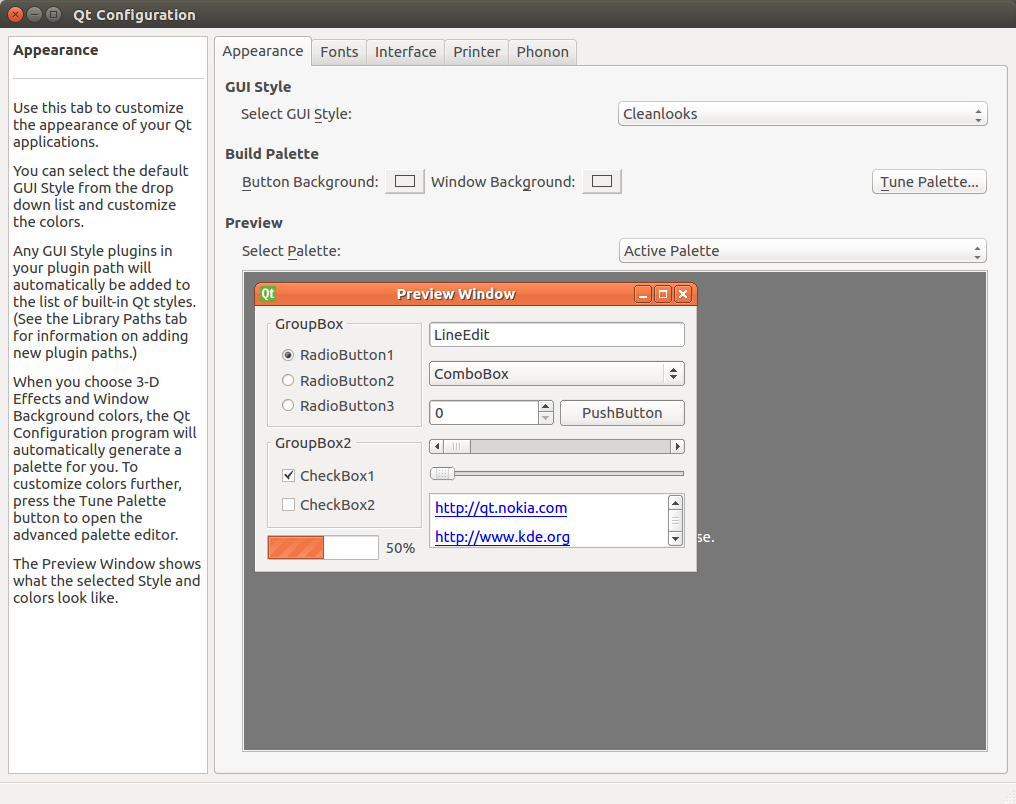Image resolution: width=1016 pixels, height=804 pixels.
Task: Click the horizontal slider handle in preview
Action: (441, 473)
